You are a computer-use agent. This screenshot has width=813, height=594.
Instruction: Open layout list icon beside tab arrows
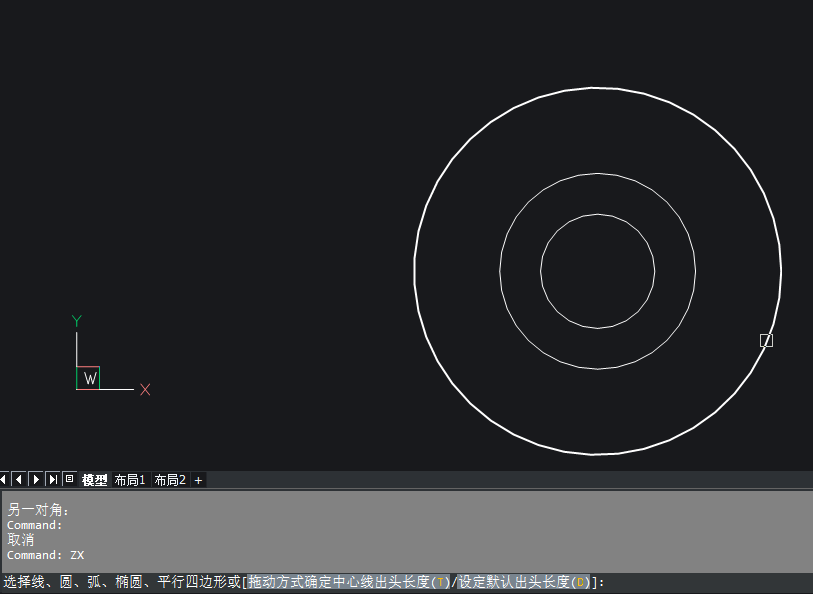click(x=69, y=479)
